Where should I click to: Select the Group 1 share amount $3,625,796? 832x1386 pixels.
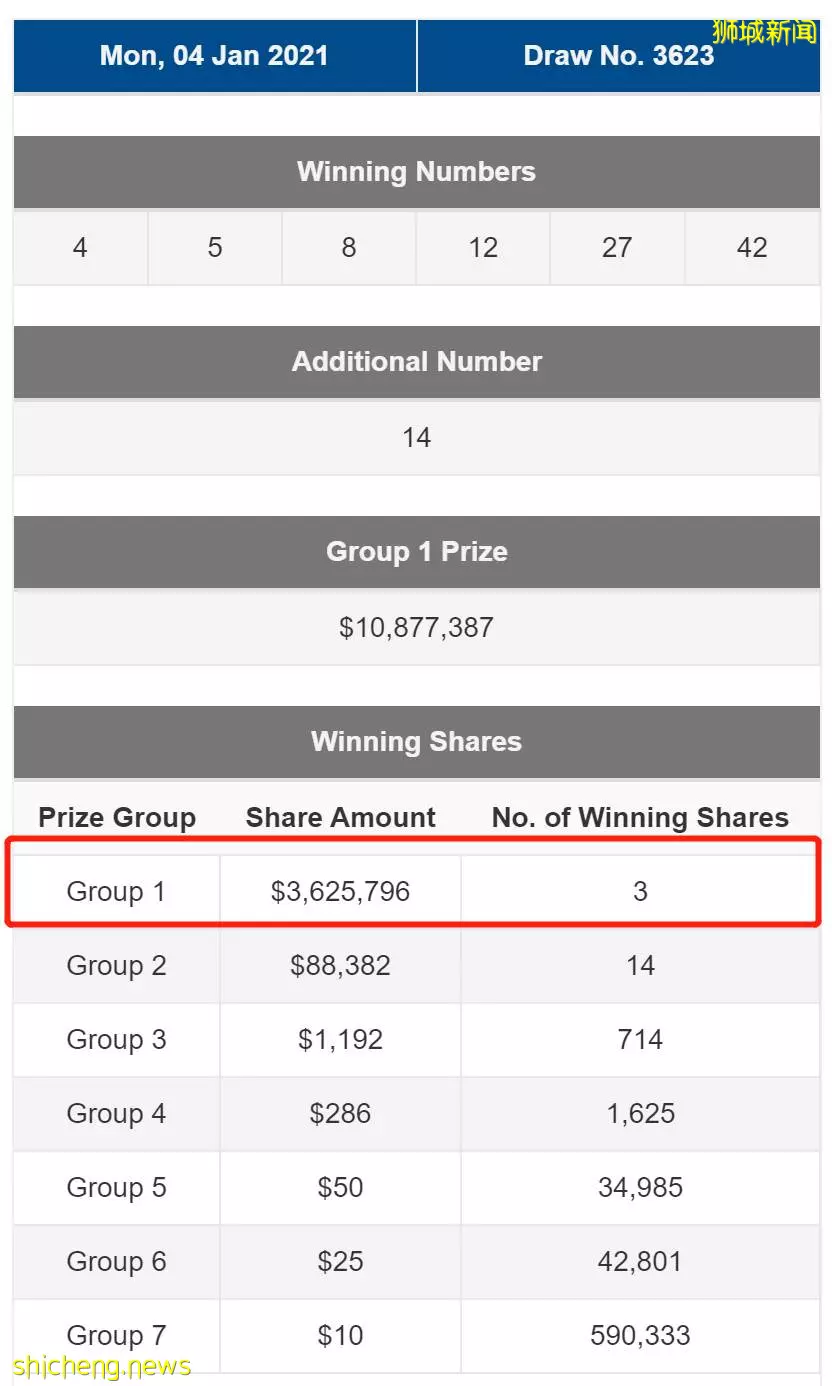pos(340,892)
